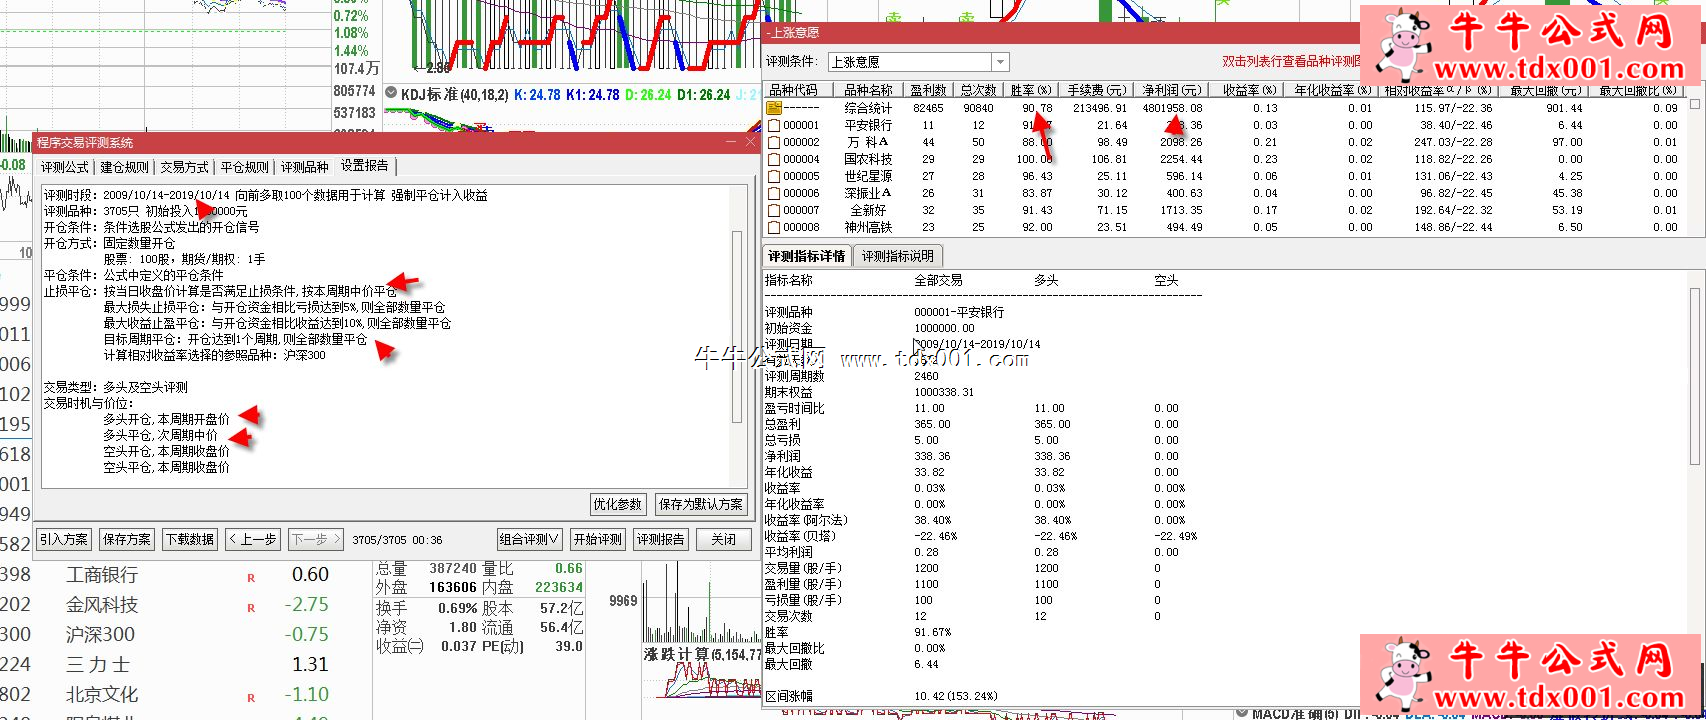Click the row icon for 000007 全新好
Screen dimensions: 1706x720
click(774, 210)
